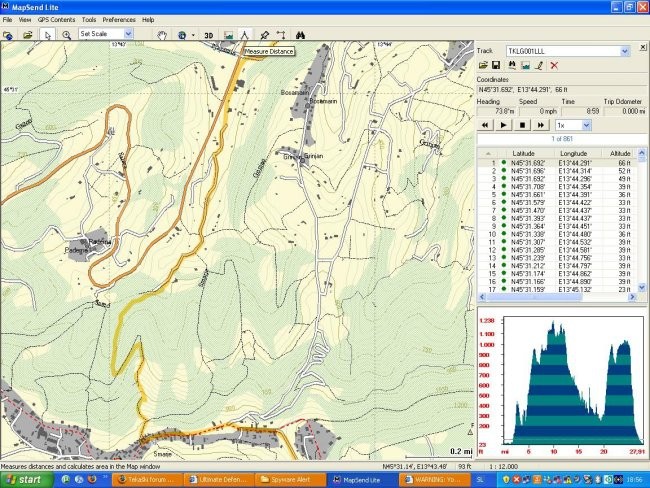650x488 pixels.
Task: Select track point row 5 with N45°31.661'
Action: click(x=557, y=194)
